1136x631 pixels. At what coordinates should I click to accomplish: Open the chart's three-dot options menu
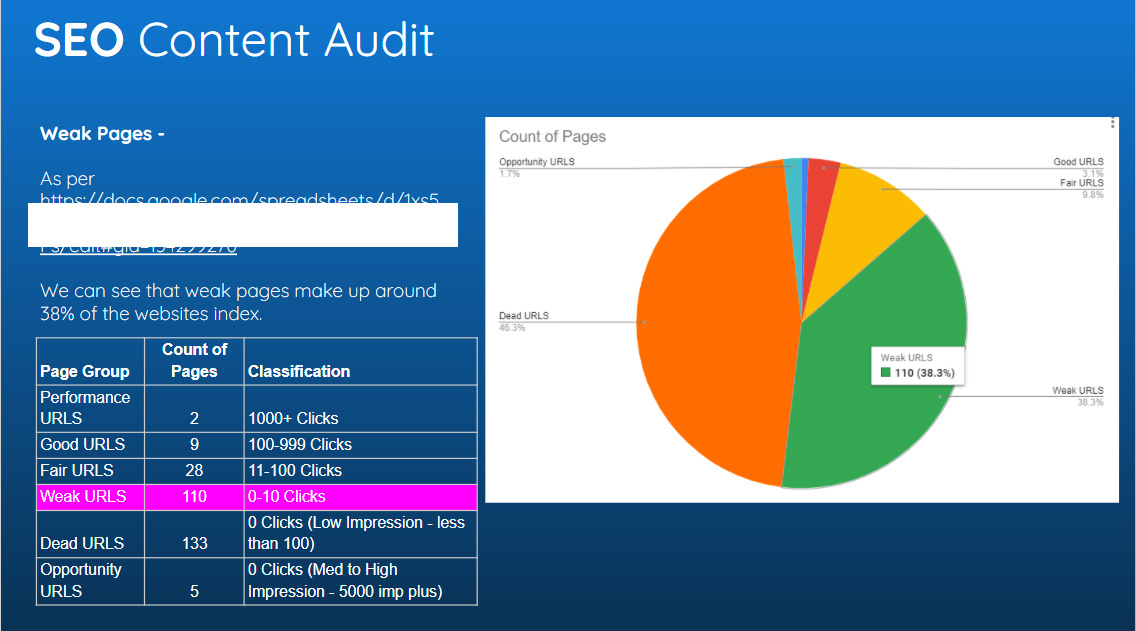click(1112, 124)
